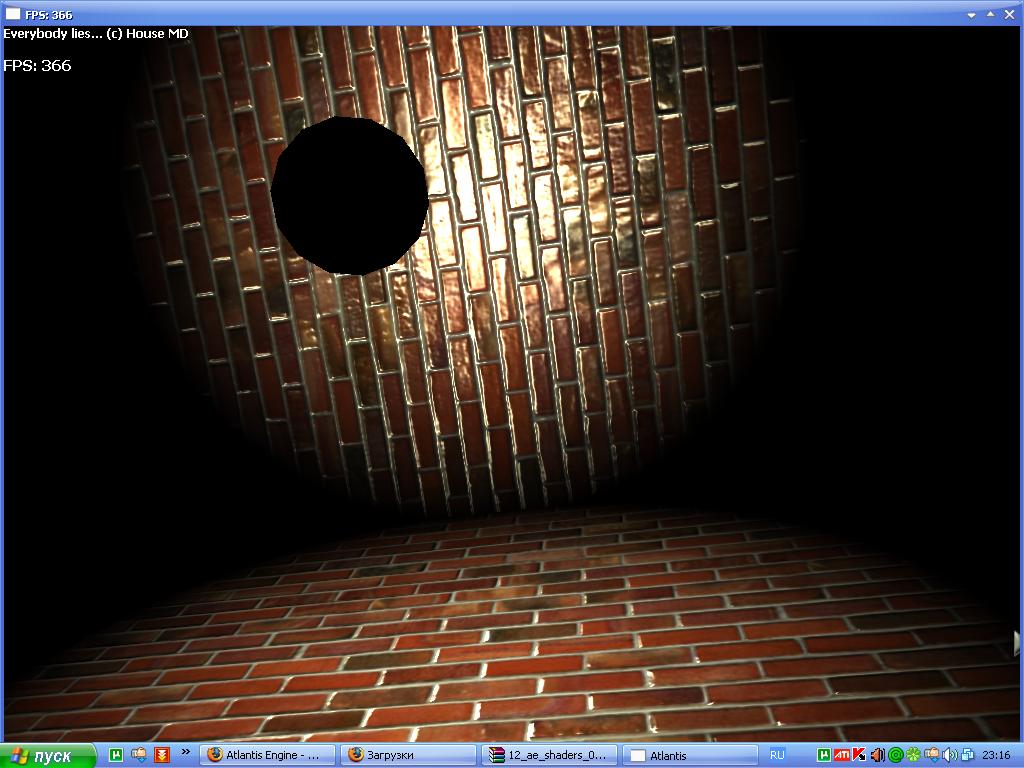1024x768 pixels.
Task: Click the green quick launch icon
Action: click(x=116, y=755)
